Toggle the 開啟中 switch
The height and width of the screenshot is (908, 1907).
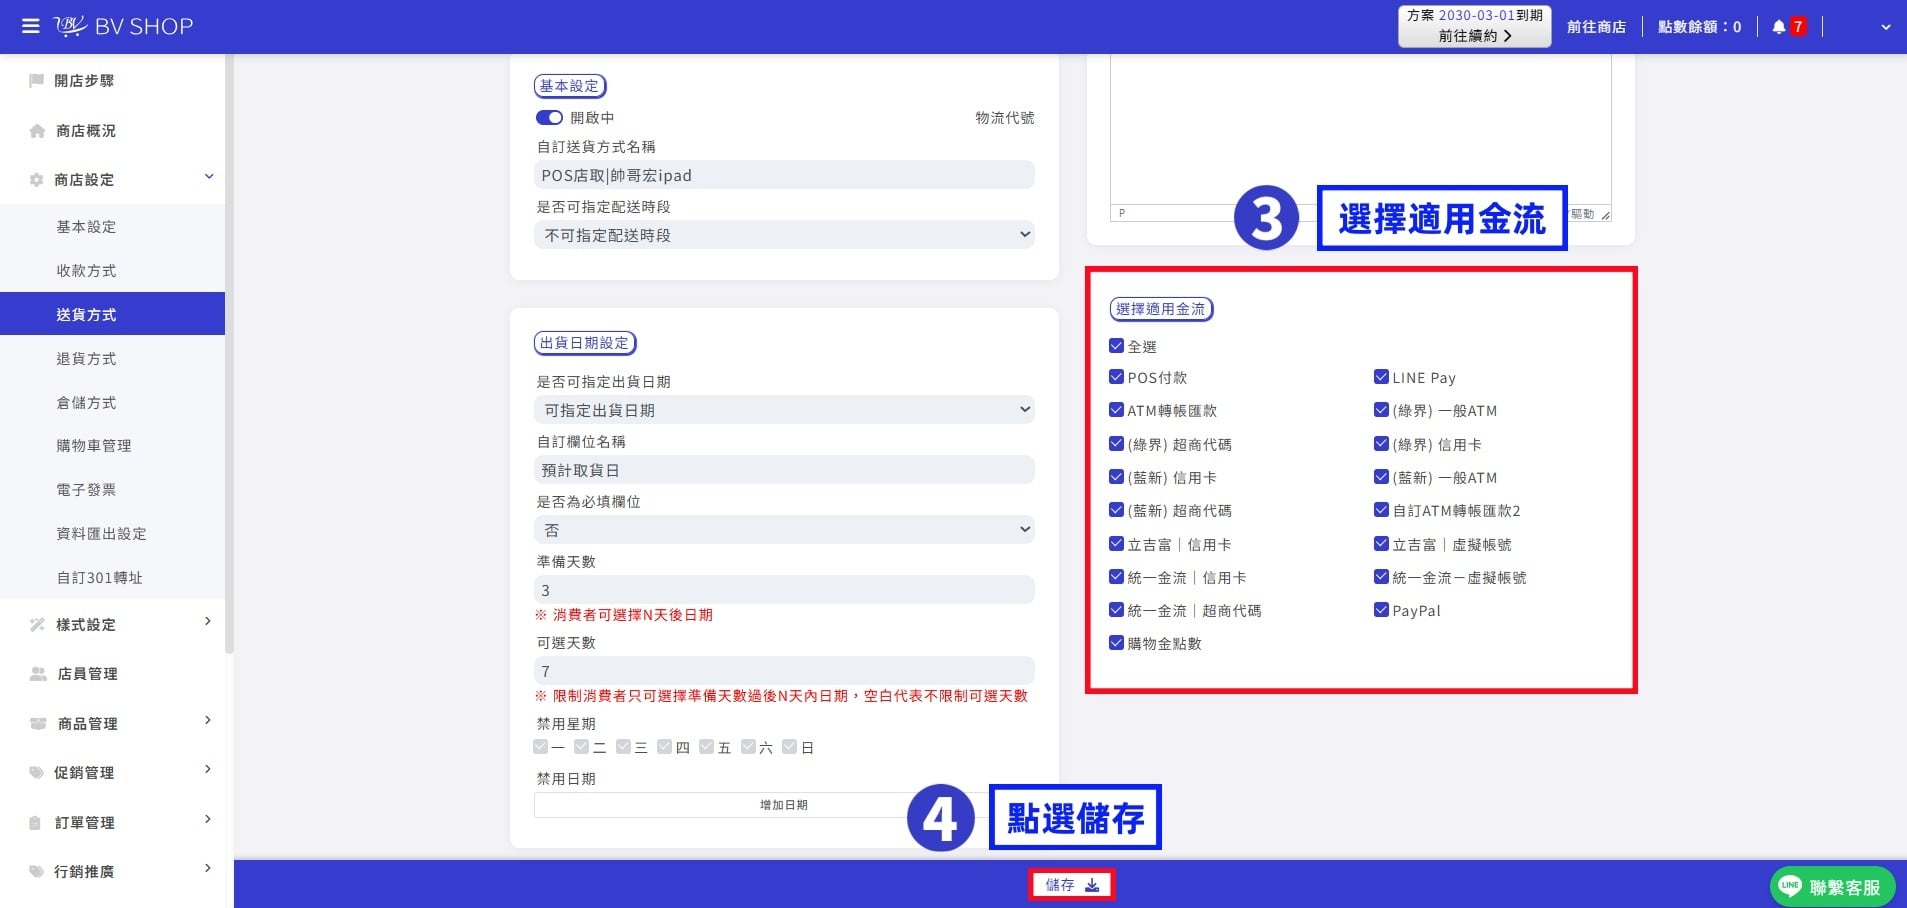[x=549, y=118]
